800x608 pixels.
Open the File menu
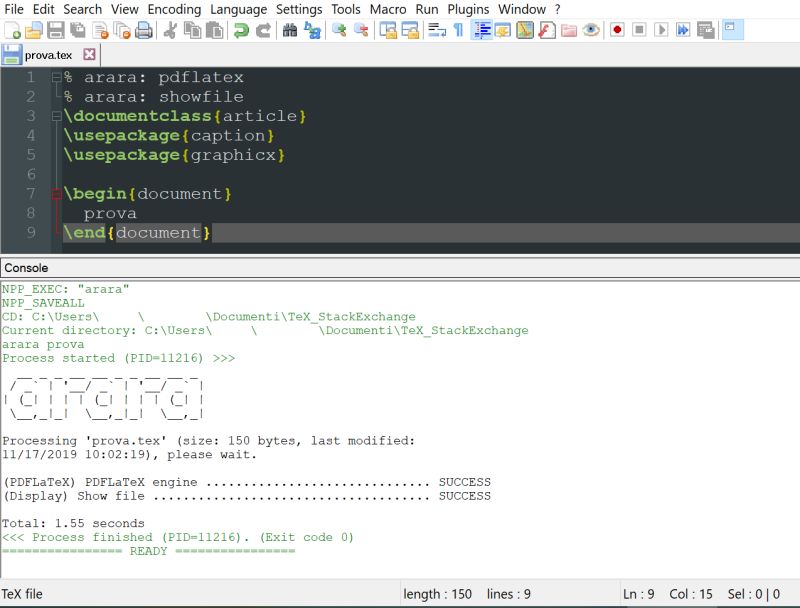point(14,9)
